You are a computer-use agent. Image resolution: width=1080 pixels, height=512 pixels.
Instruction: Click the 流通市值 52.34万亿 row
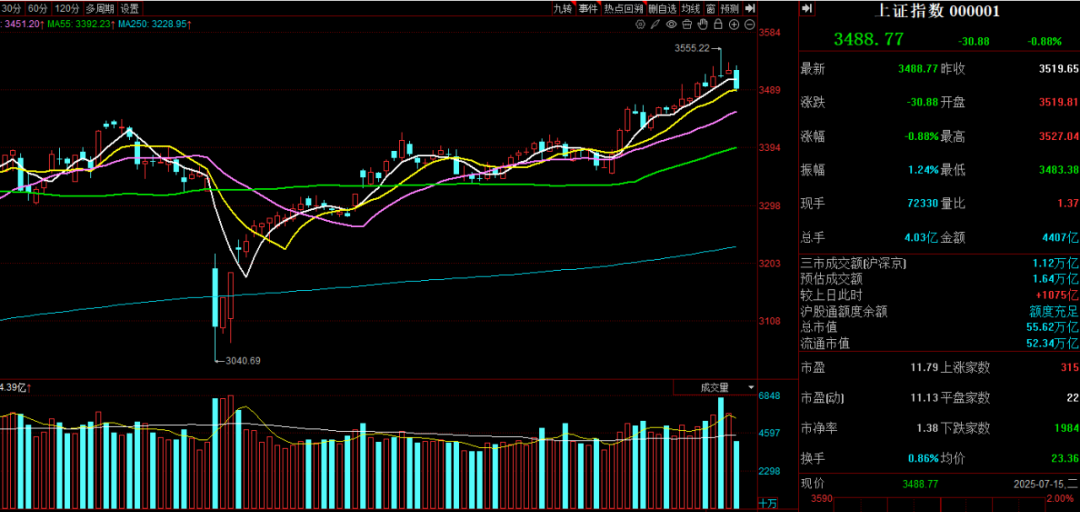pyautogui.click(x=939, y=343)
